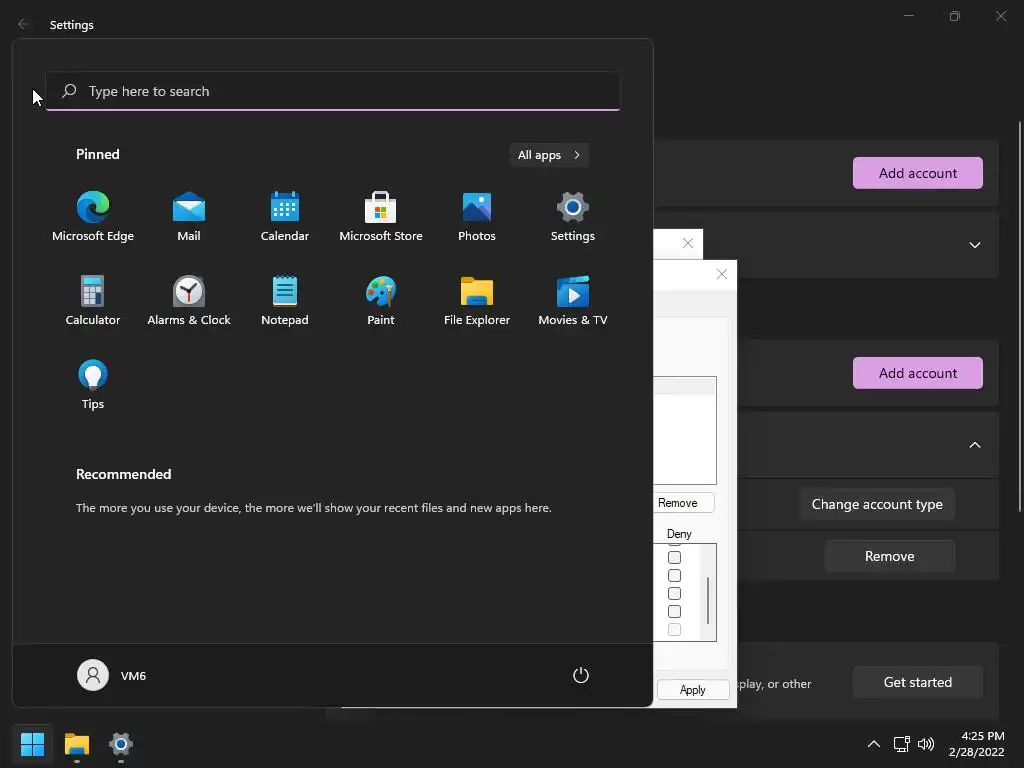
Task: Open the VM6 user account menu
Action: (x=112, y=675)
